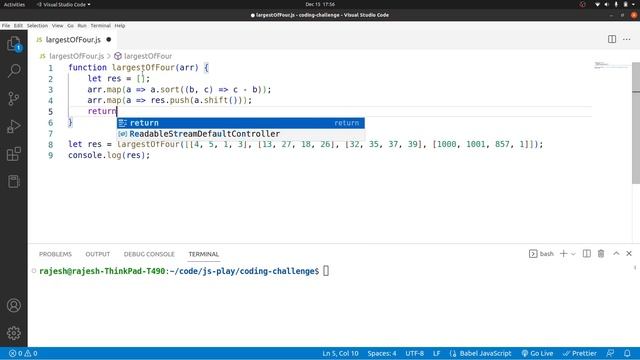640x360 pixels.
Task: Open the Ubuntu Activities overview
Action: (x=14, y=4)
